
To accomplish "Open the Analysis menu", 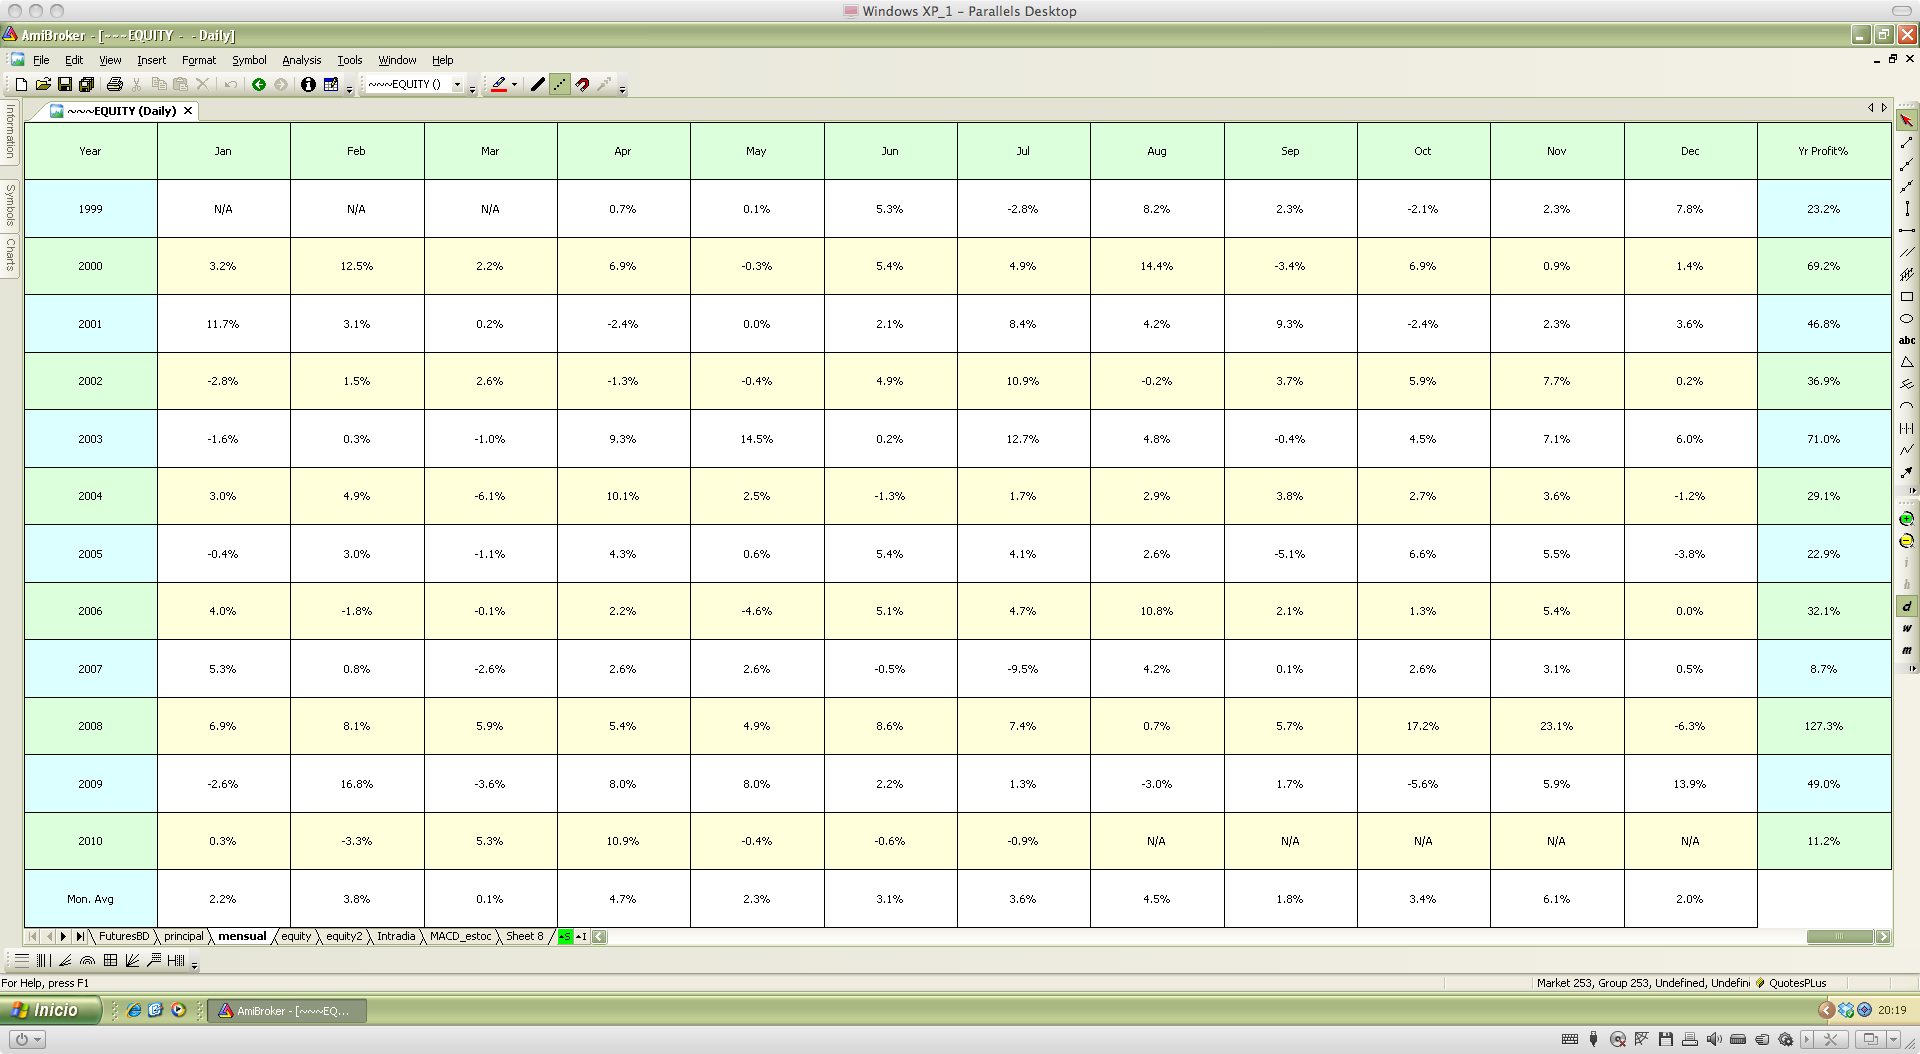I will 302,60.
